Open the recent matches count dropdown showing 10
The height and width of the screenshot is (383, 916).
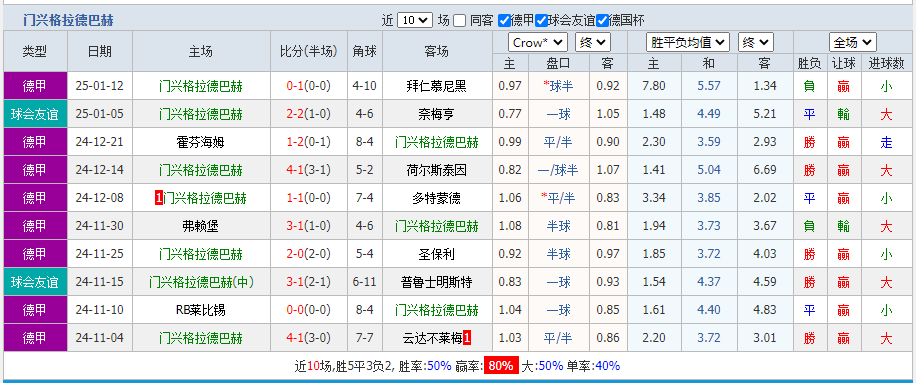point(415,20)
